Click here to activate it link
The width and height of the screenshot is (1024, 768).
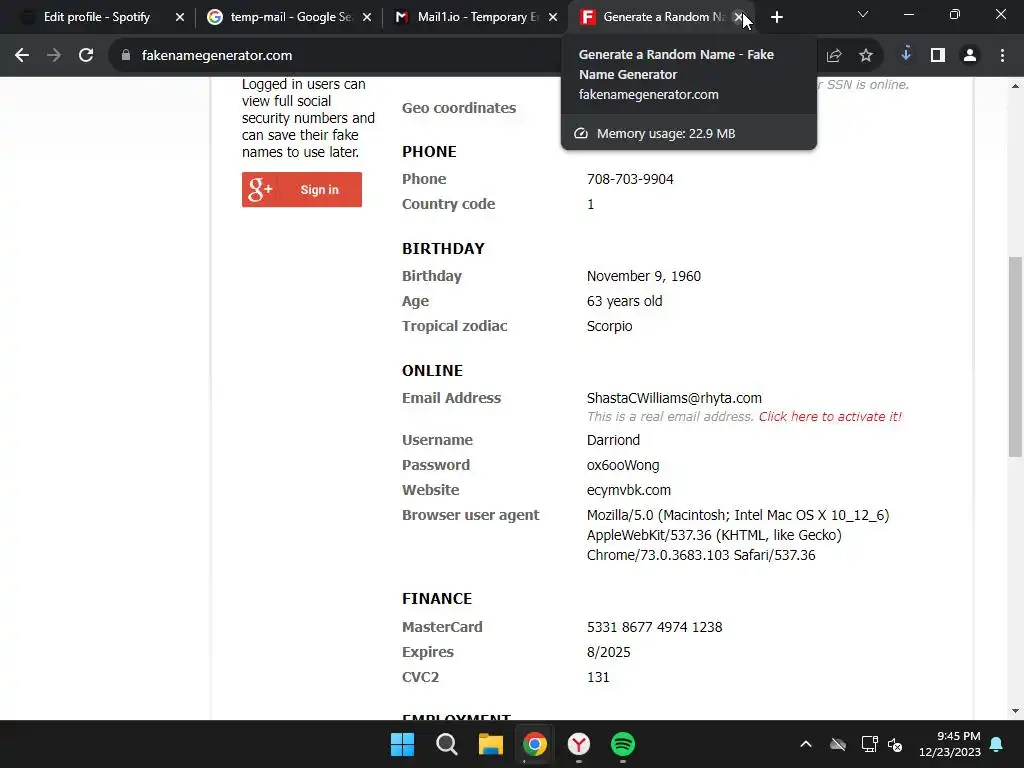pyautogui.click(x=829, y=417)
